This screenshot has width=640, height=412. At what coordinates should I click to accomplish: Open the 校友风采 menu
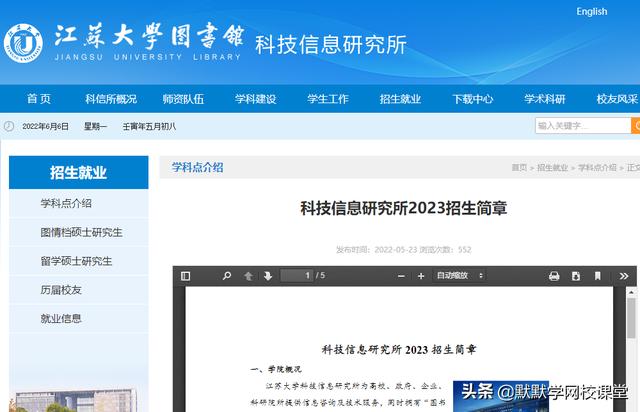(617, 99)
